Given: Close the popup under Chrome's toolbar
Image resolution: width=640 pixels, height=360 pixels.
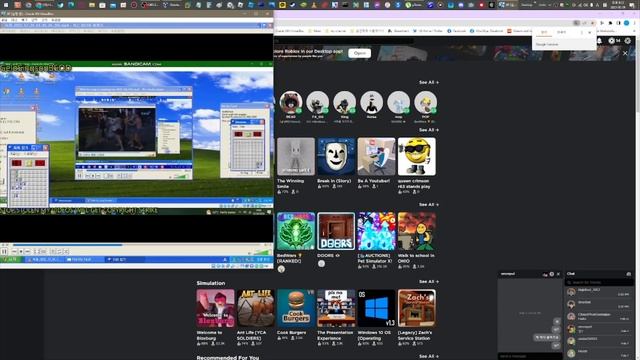Looking at the screenshot, I should (x=589, y=32).
